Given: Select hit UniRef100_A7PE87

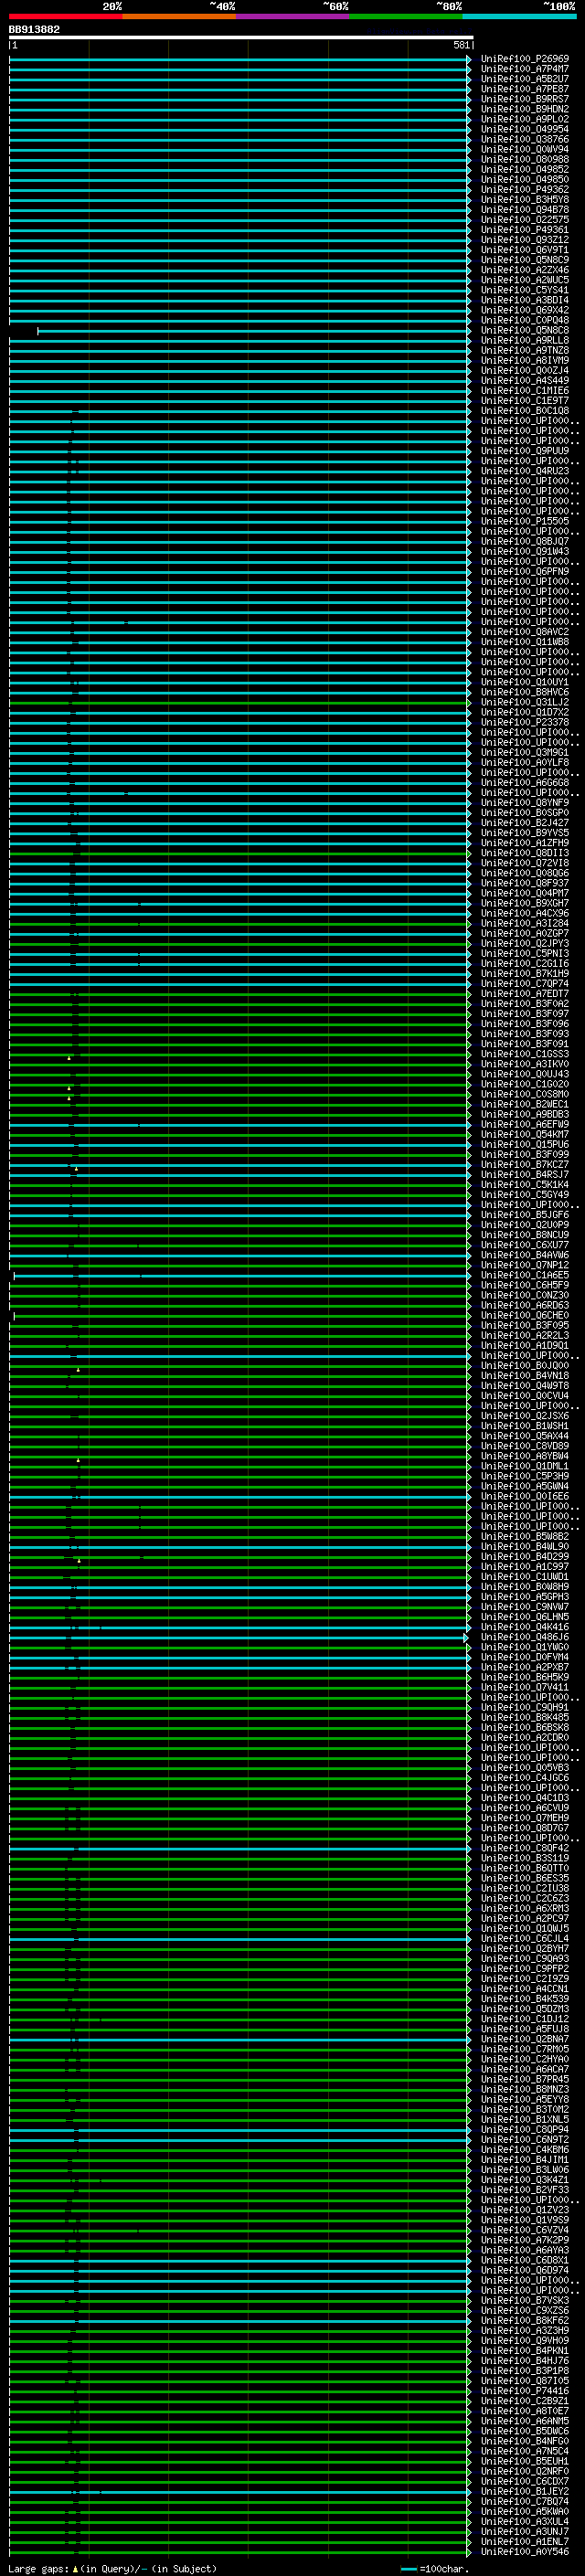Looking at the screenshot, I should (x=524, y=89).
